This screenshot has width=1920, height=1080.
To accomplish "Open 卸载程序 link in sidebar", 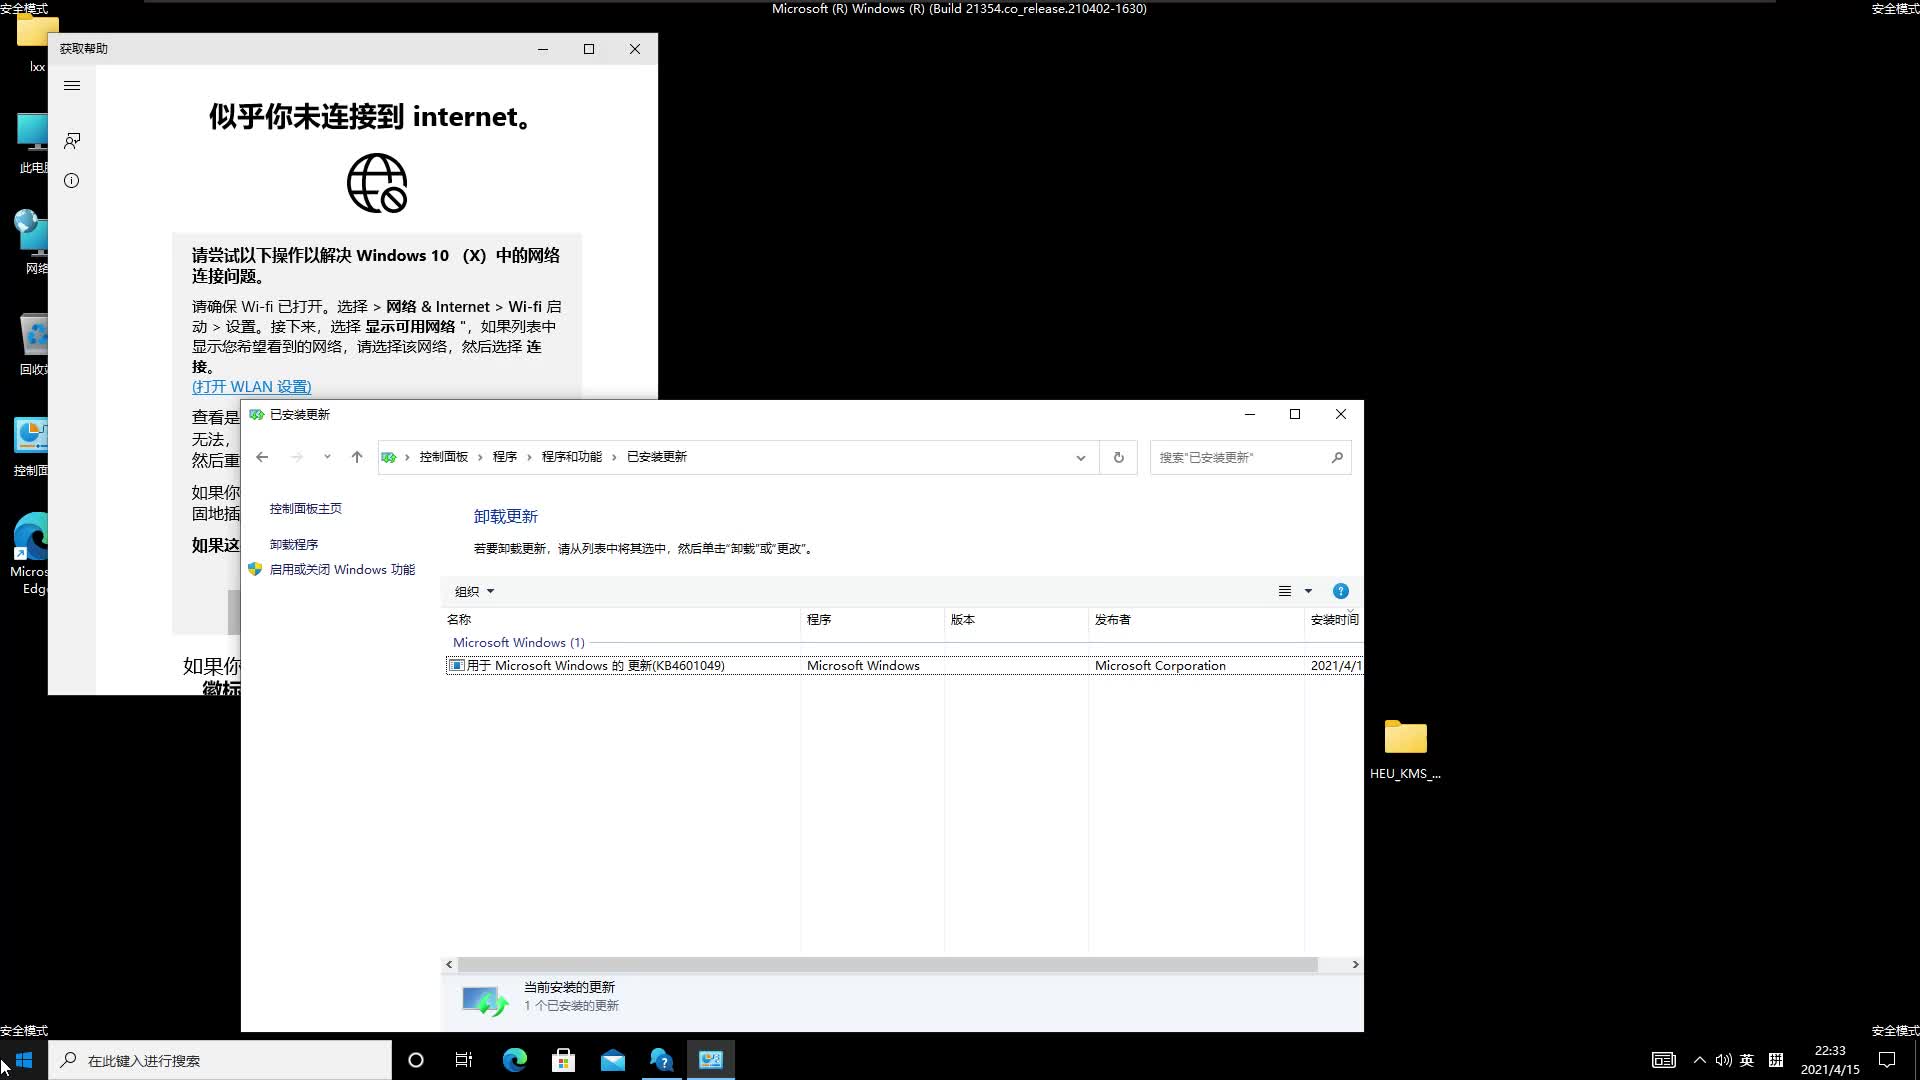I will point(294,545).
